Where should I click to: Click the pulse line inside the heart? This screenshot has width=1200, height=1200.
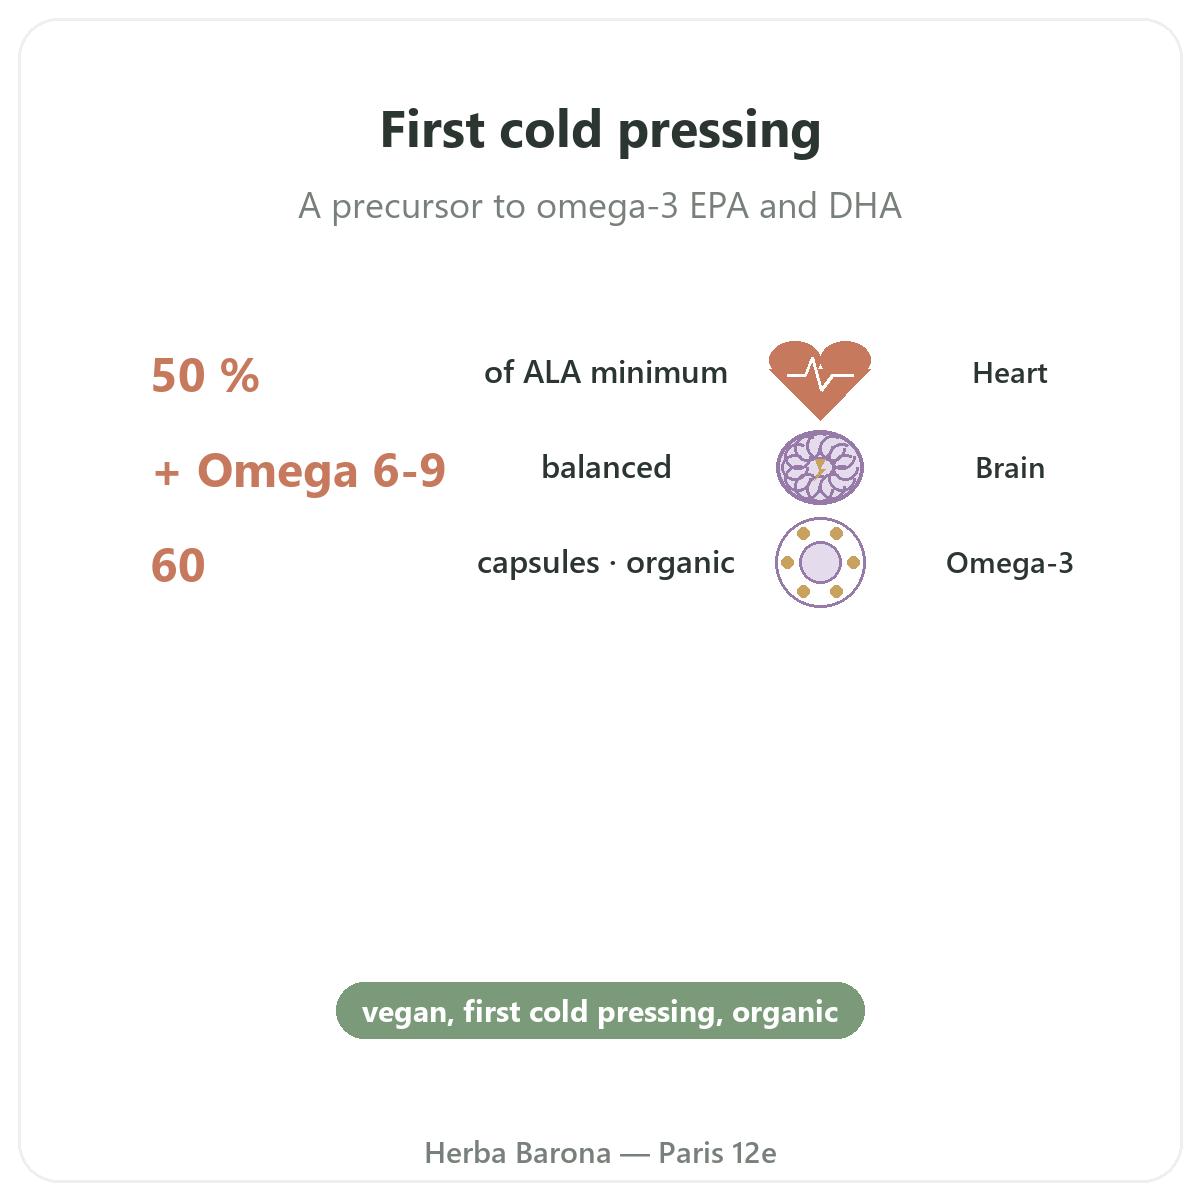tap(820, 376)
